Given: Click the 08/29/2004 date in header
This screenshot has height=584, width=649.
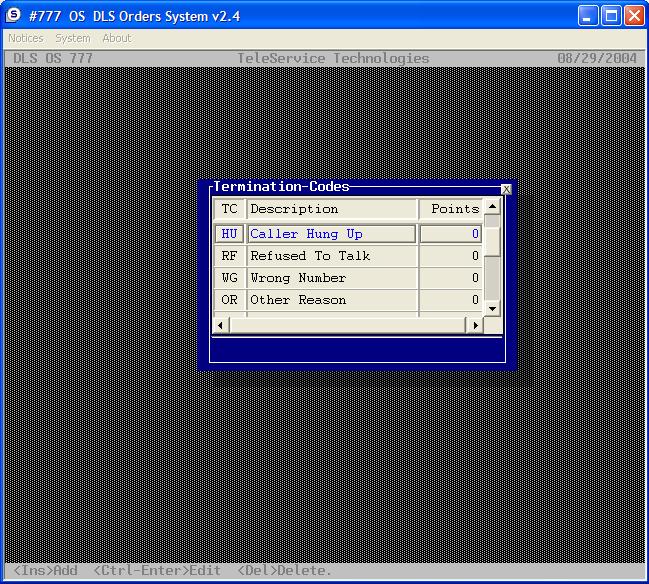Looking at the screenshot, I should tap(597, 58).
